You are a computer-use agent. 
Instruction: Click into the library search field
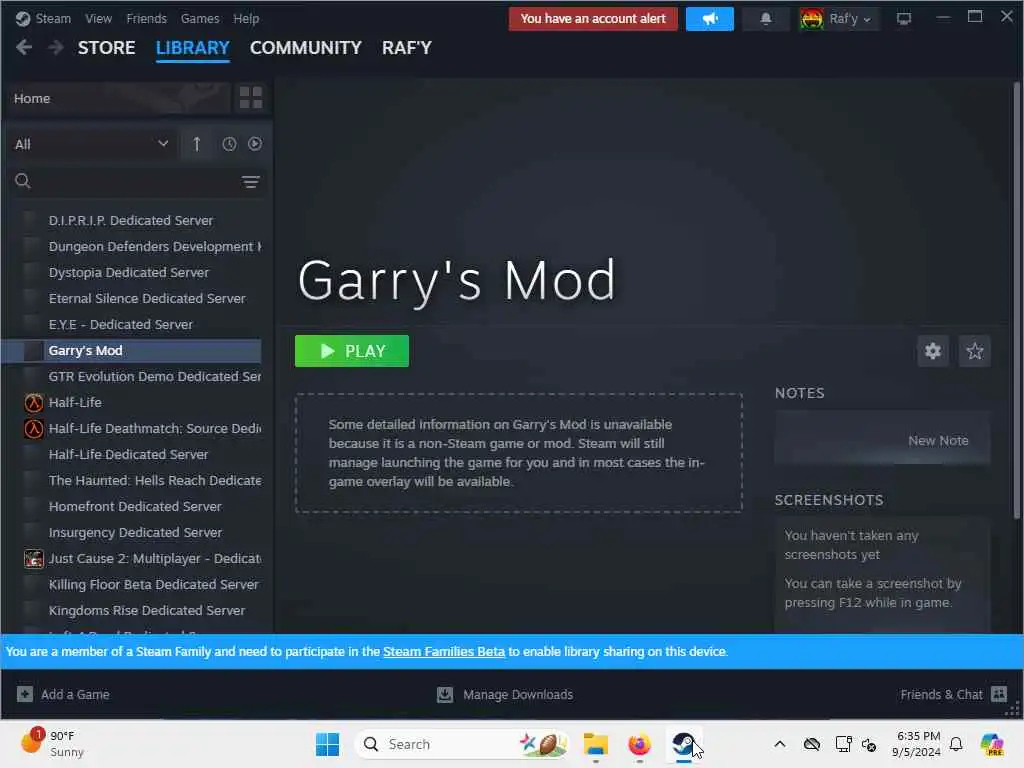tap(134, 181)
